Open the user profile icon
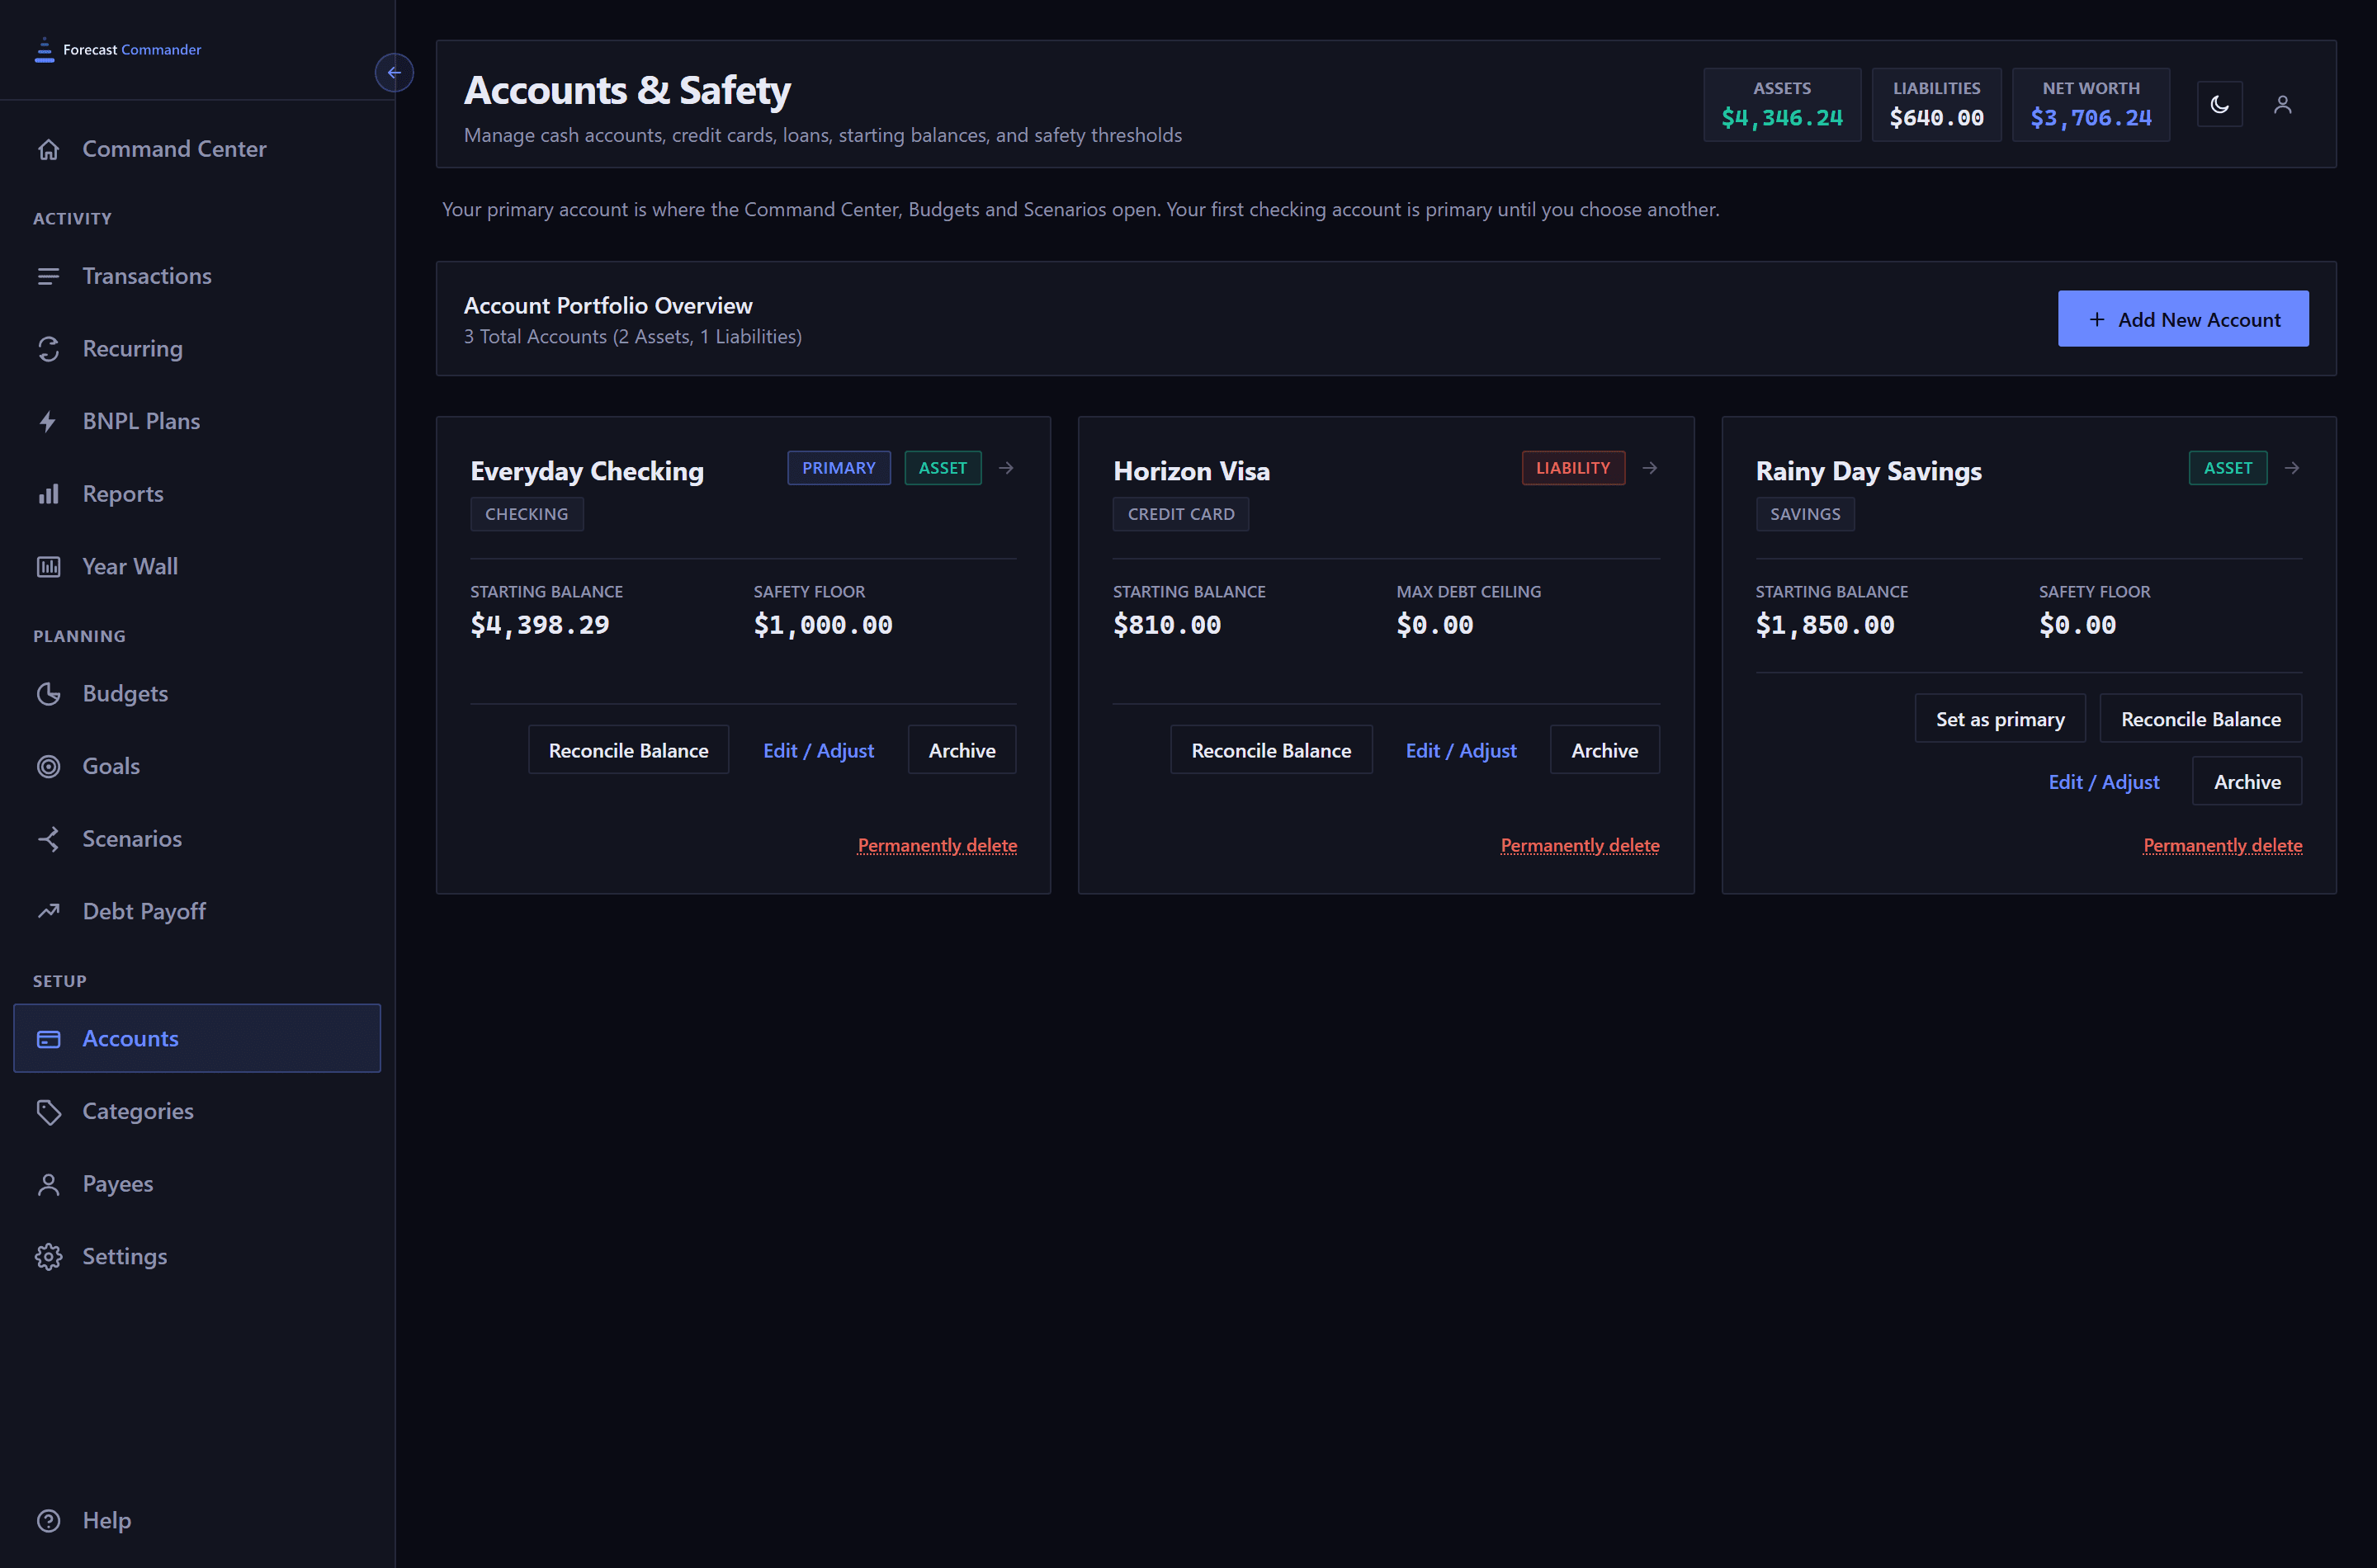Image resolution: width=2377 pixels, height=1568 pixels. (2282, 104)
